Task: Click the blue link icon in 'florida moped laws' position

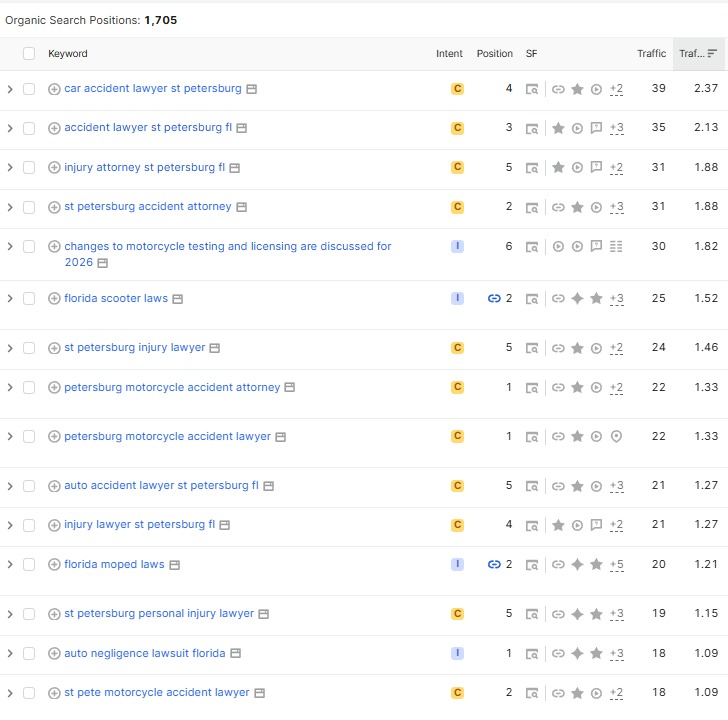Action: tap(494, 564)
